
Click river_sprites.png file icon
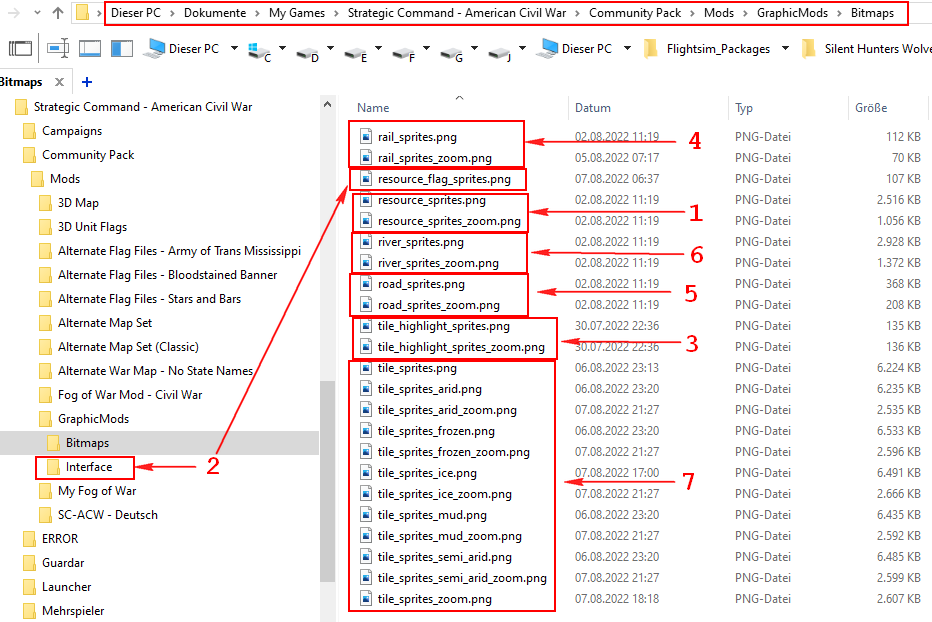[366, 242]
